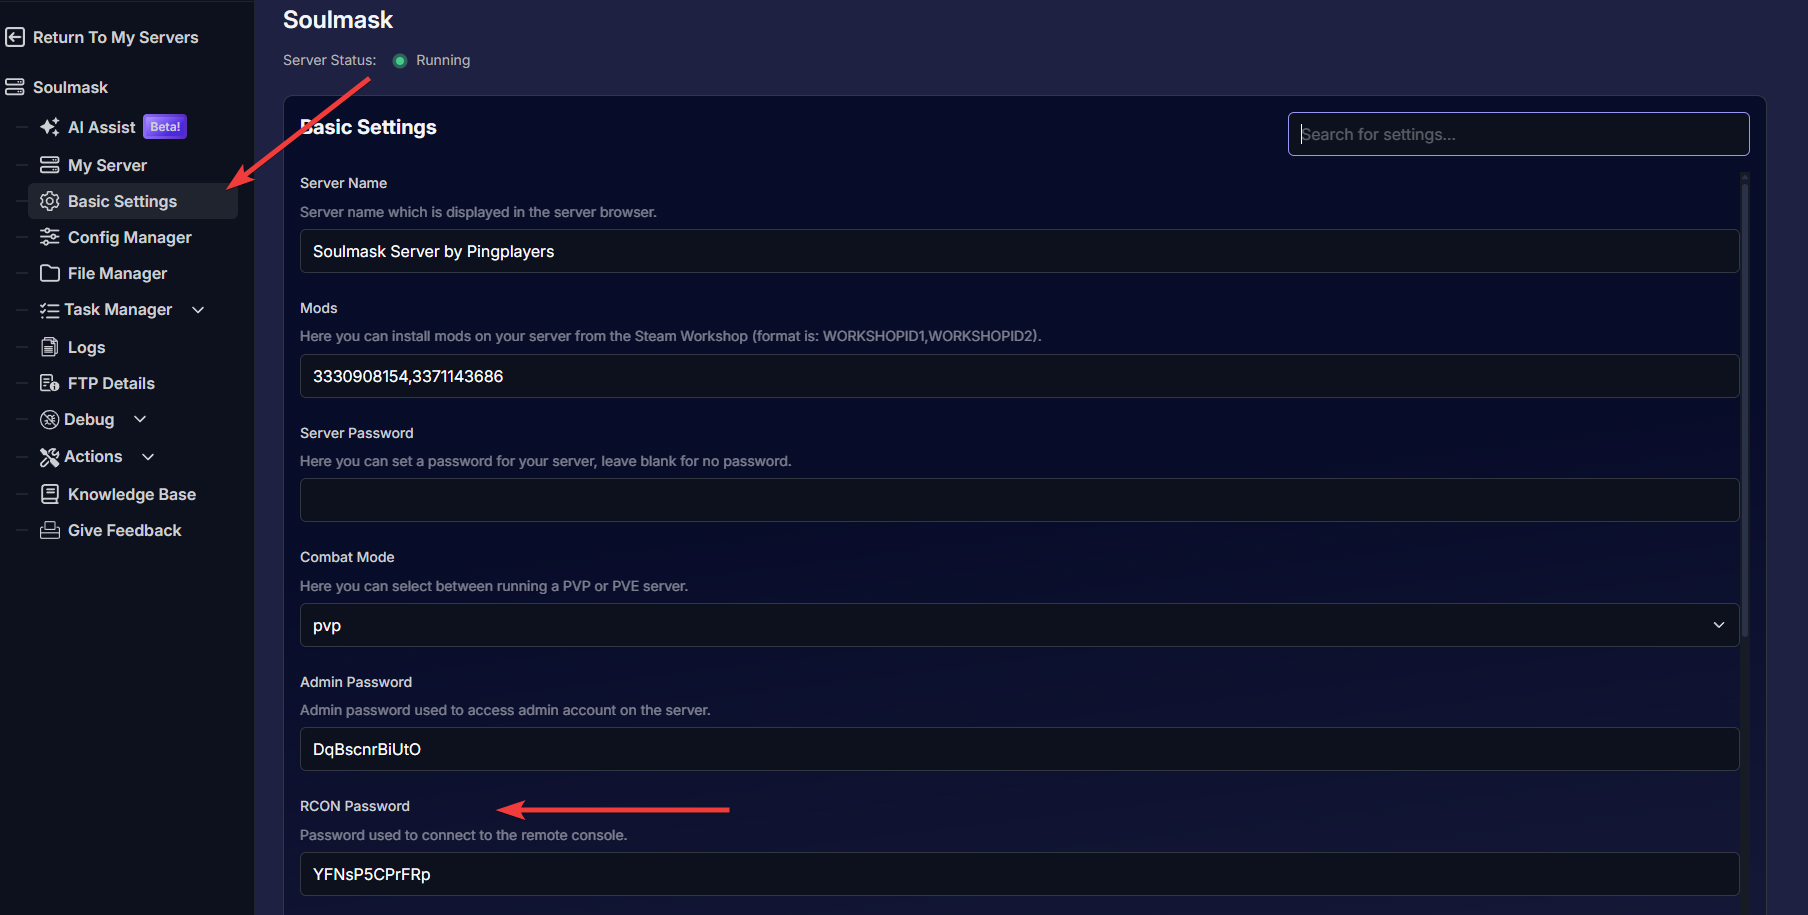This screenshot has height=915, width=1808.
Task: Click the 'Admin password used to access' description
Action: point(505,710)
